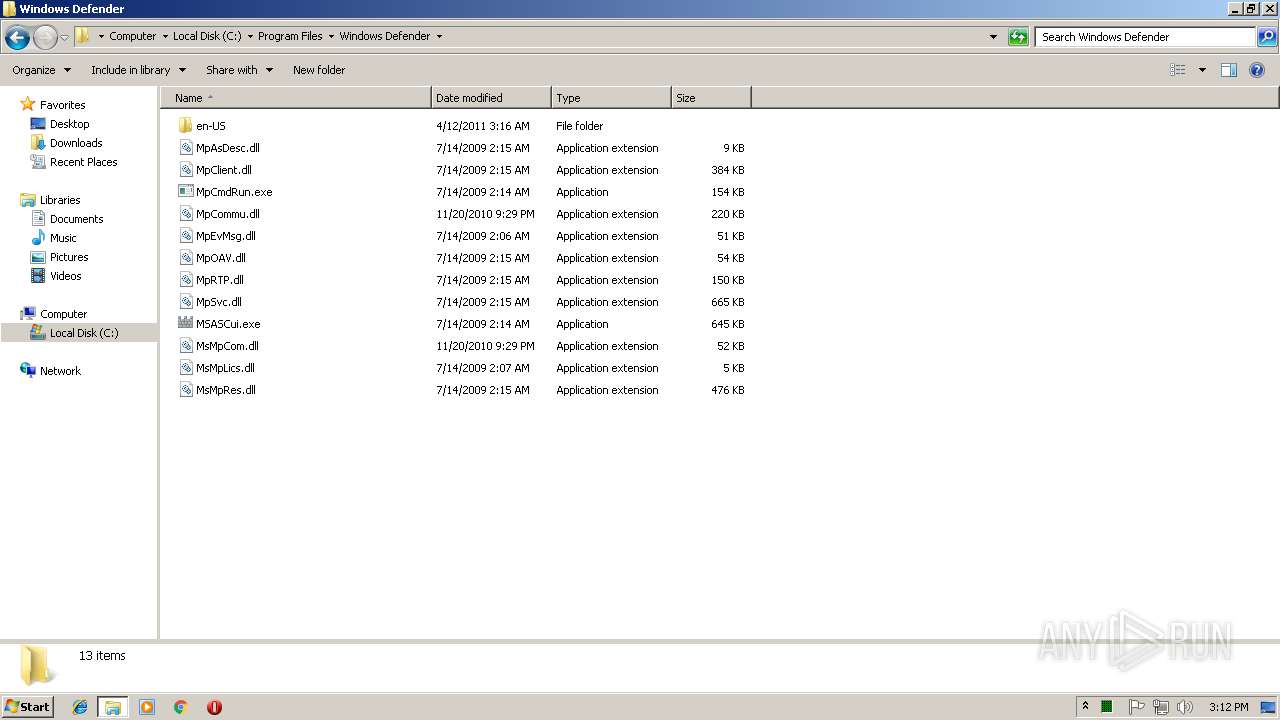The image size is (1280, 720).
Task: Expand the Local Disk (C:) breadcrumb arrow
Action: 250,36
